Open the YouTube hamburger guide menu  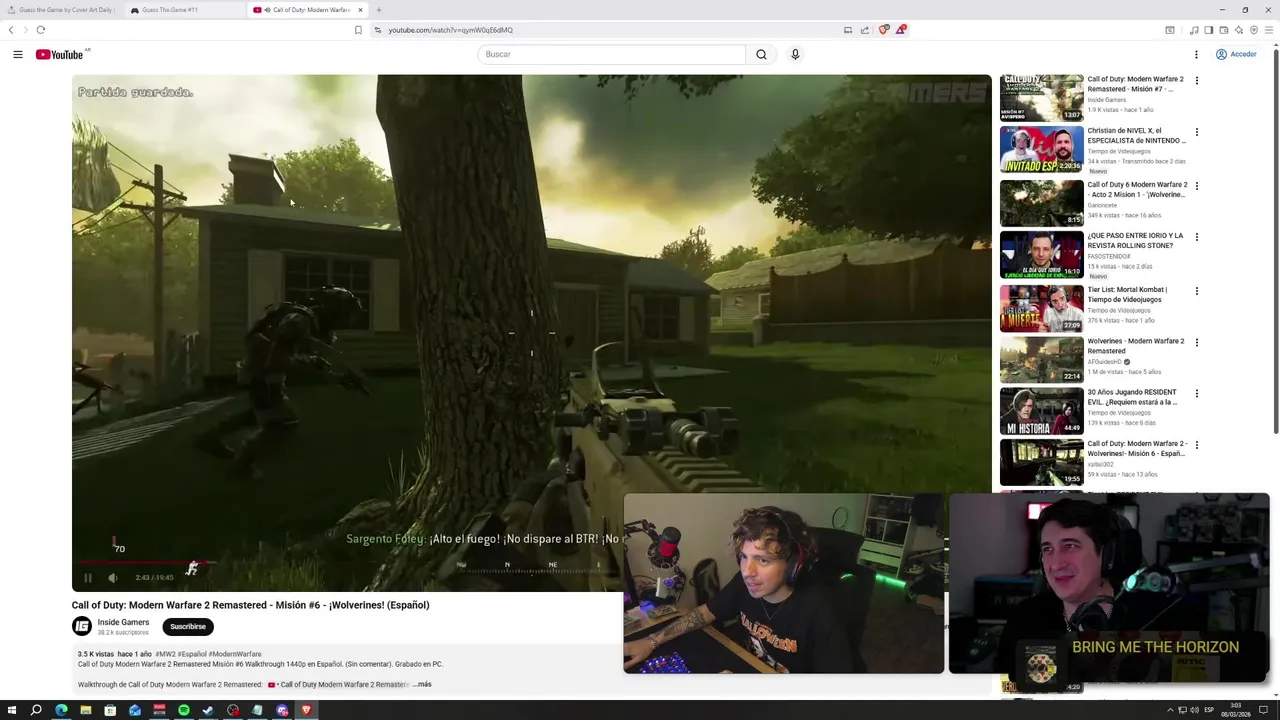17,54
